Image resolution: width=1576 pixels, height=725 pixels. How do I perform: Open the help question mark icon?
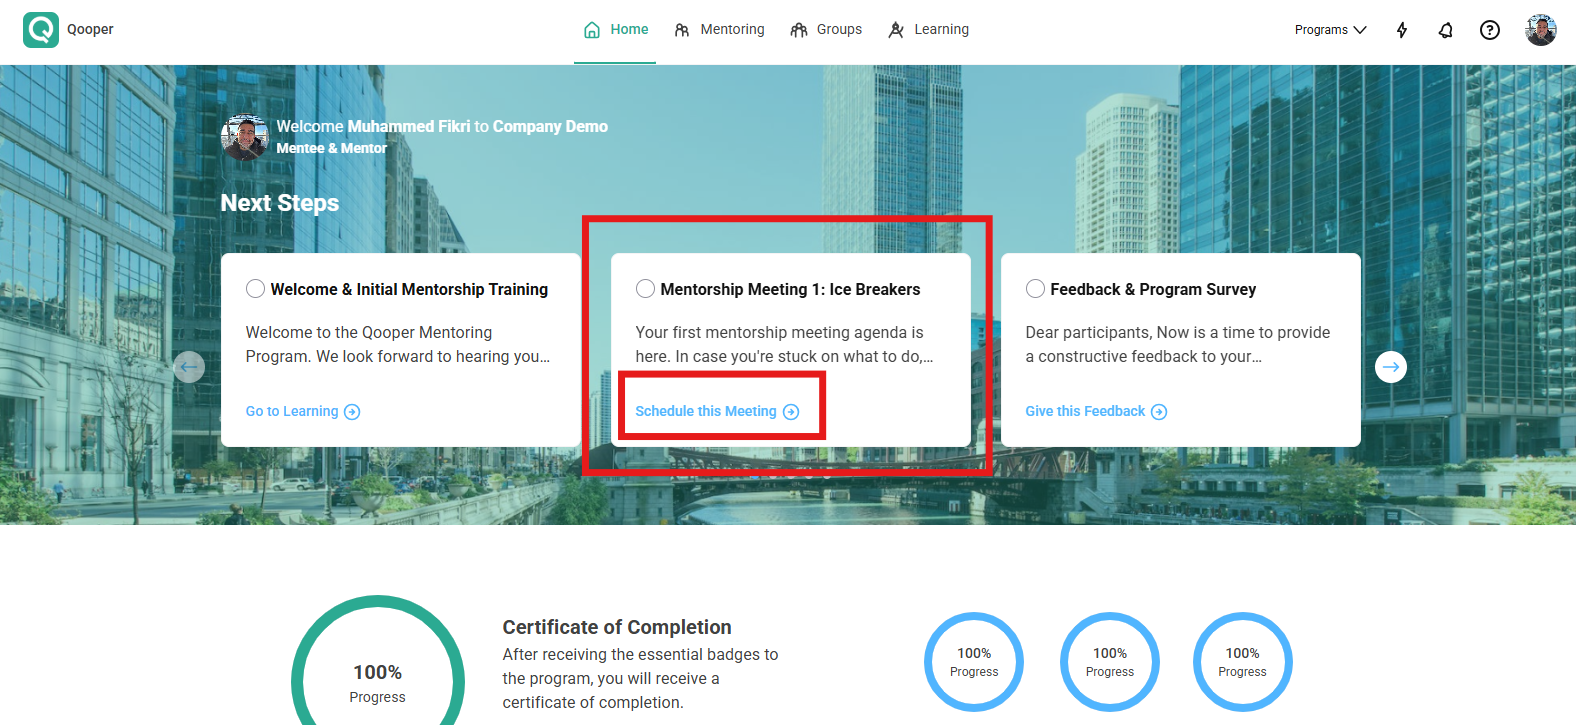click(x=1490, y=30)
